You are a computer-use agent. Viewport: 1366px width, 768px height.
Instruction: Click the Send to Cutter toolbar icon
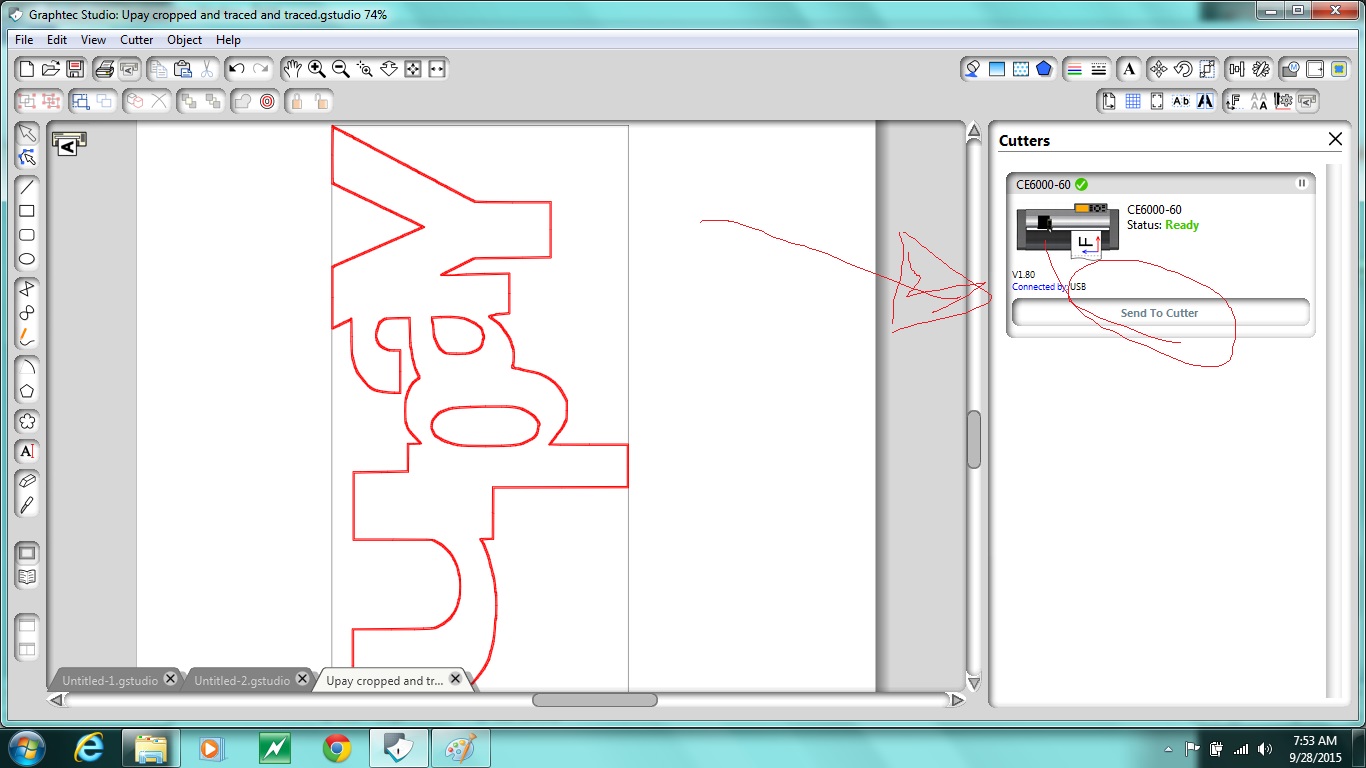click(x=1308, y=101)
